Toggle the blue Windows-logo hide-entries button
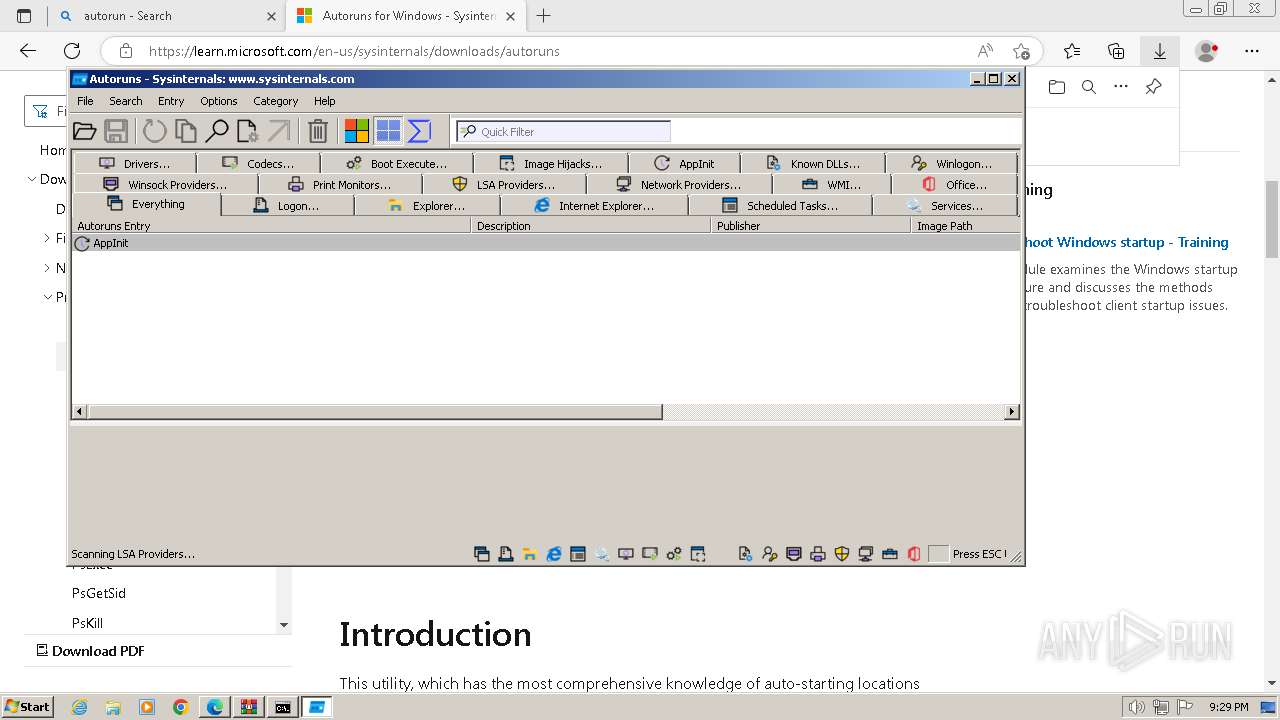The width and height of the screenshot is (1280, 720). [x=388, y=131]
